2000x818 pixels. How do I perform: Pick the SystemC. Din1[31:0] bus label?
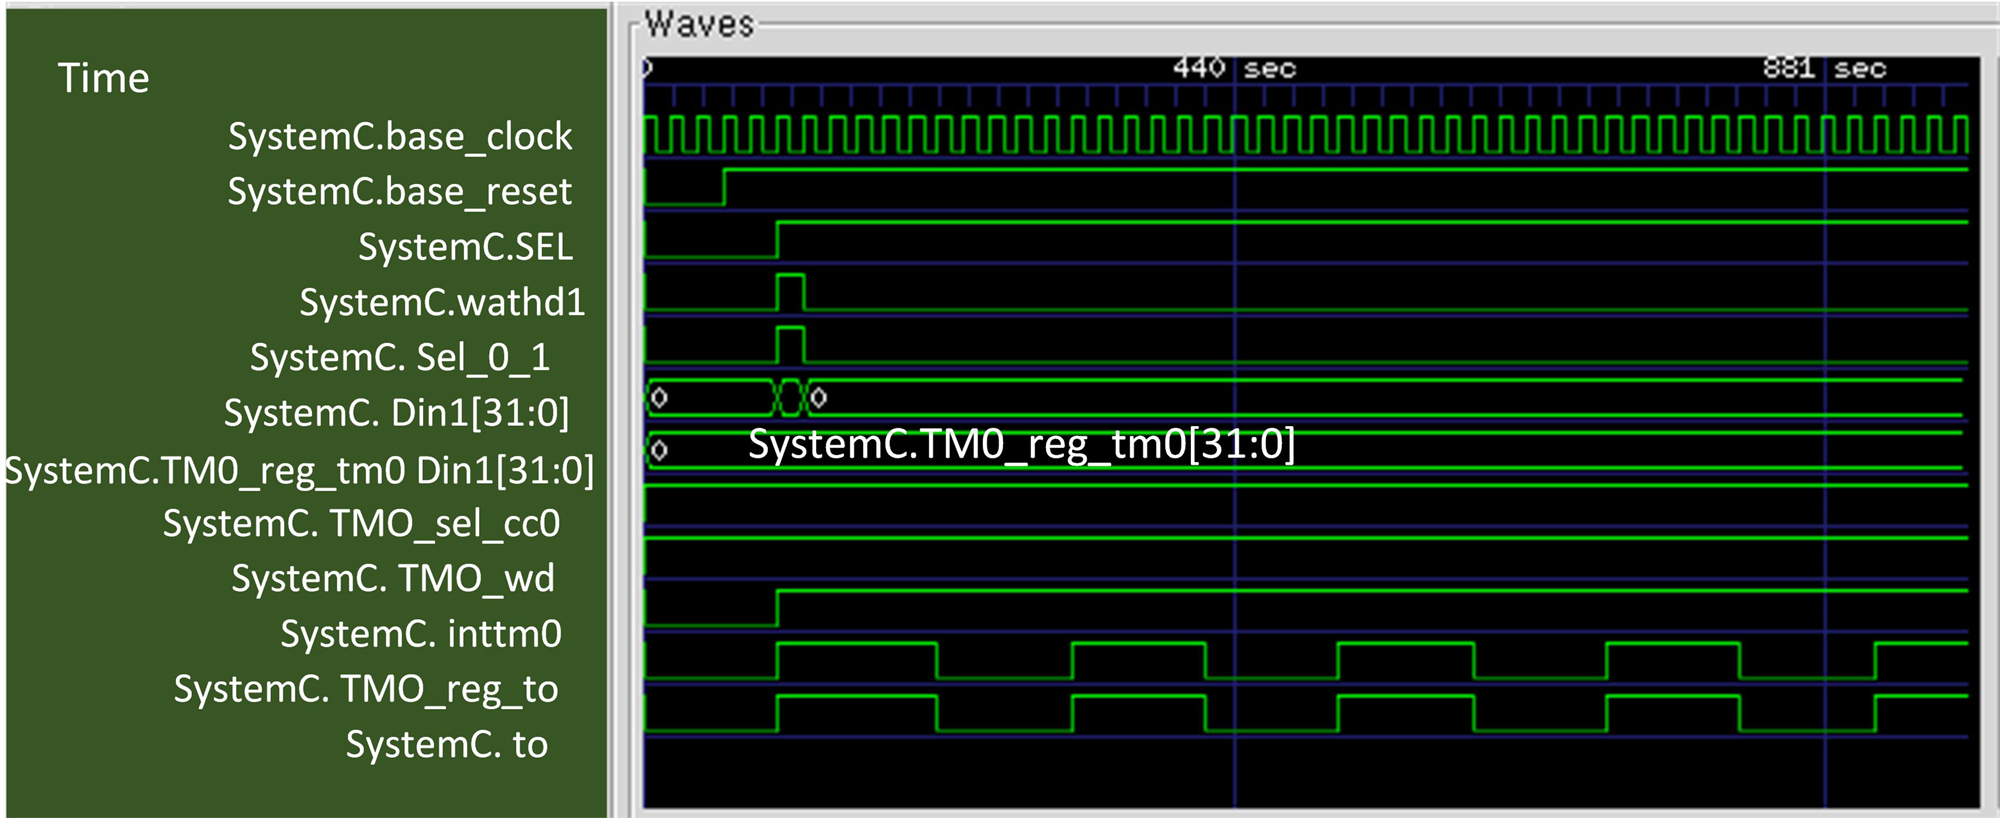(396, 413)
